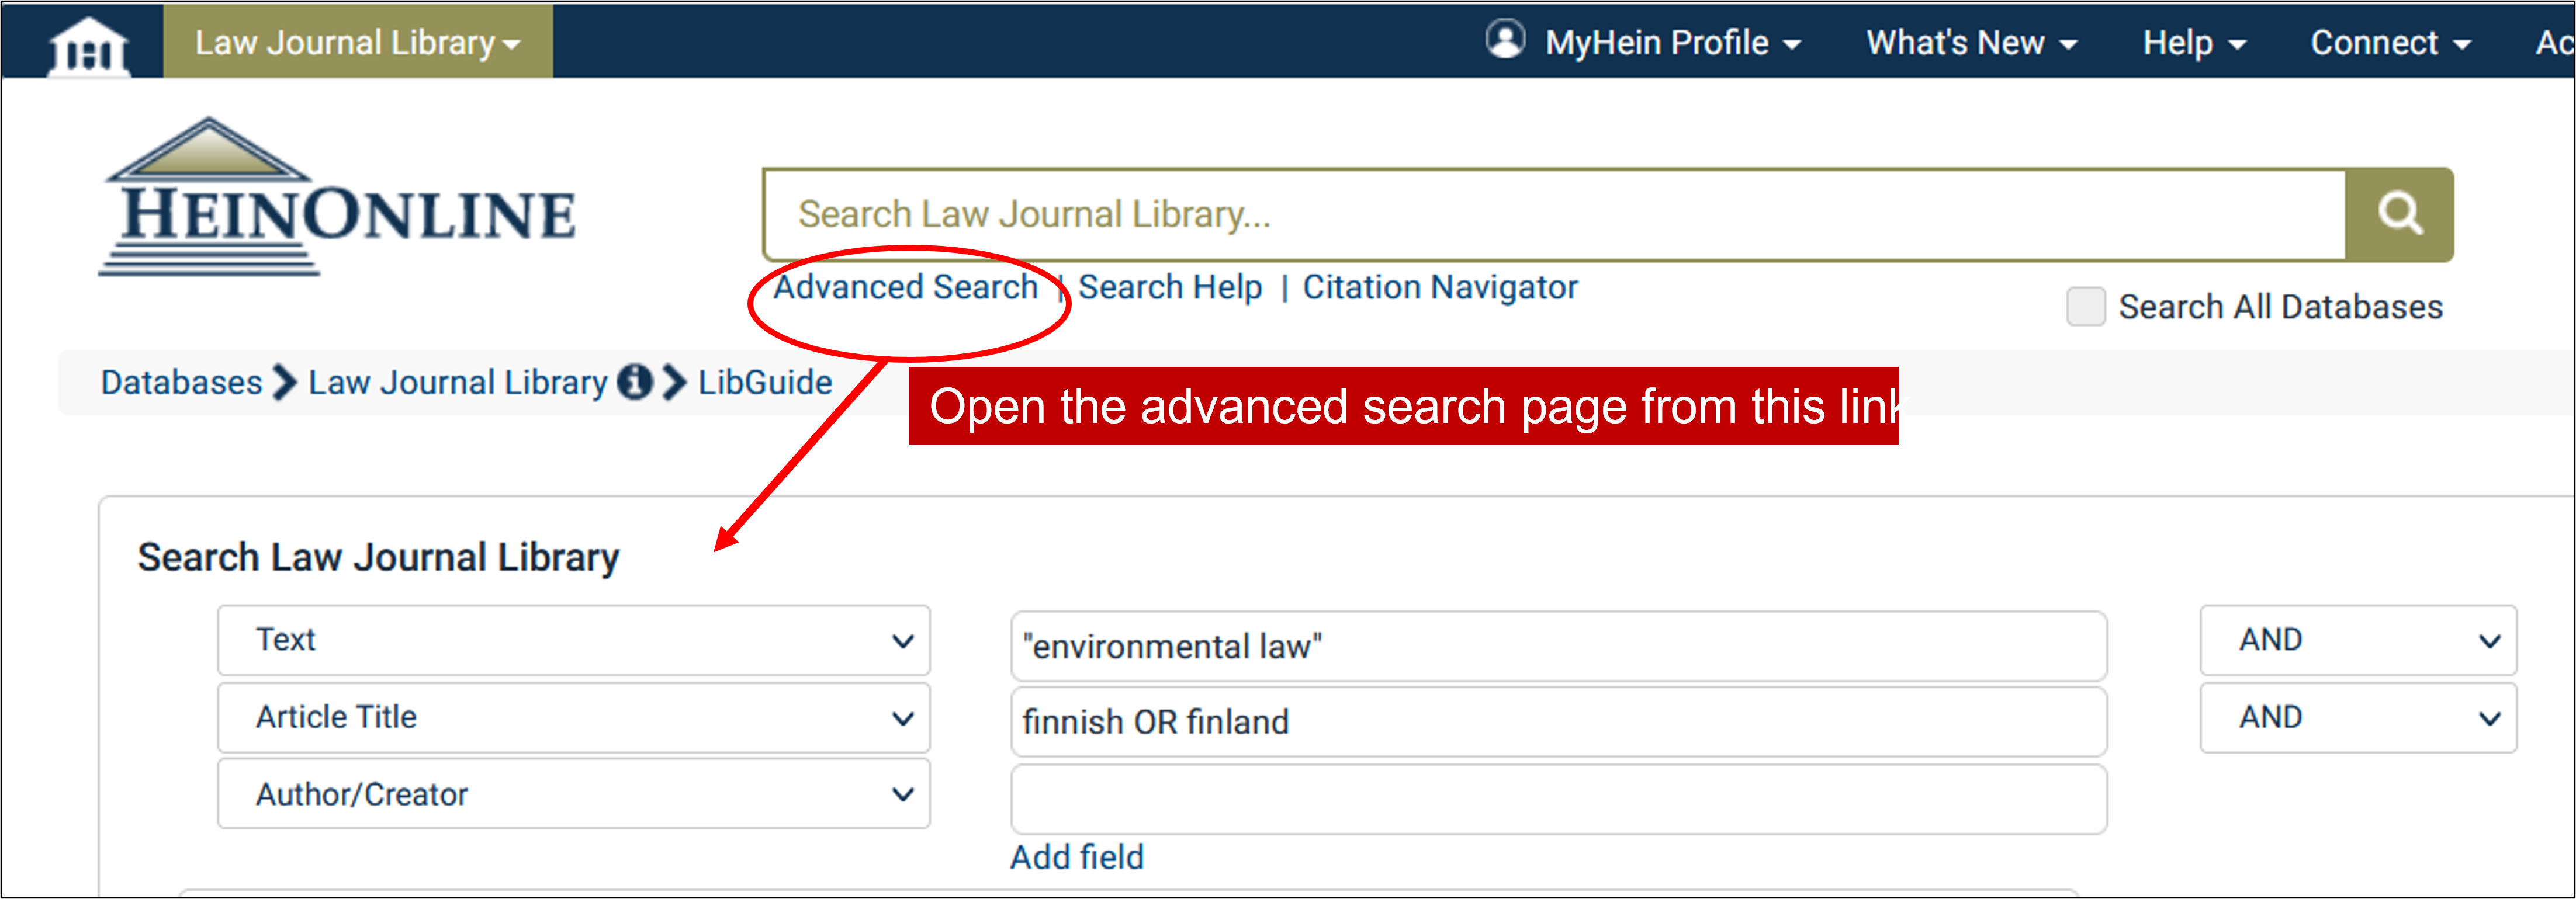Open the What's New menu
The width and height of the screenshot is (2576, 899).
coord(1971,43)
